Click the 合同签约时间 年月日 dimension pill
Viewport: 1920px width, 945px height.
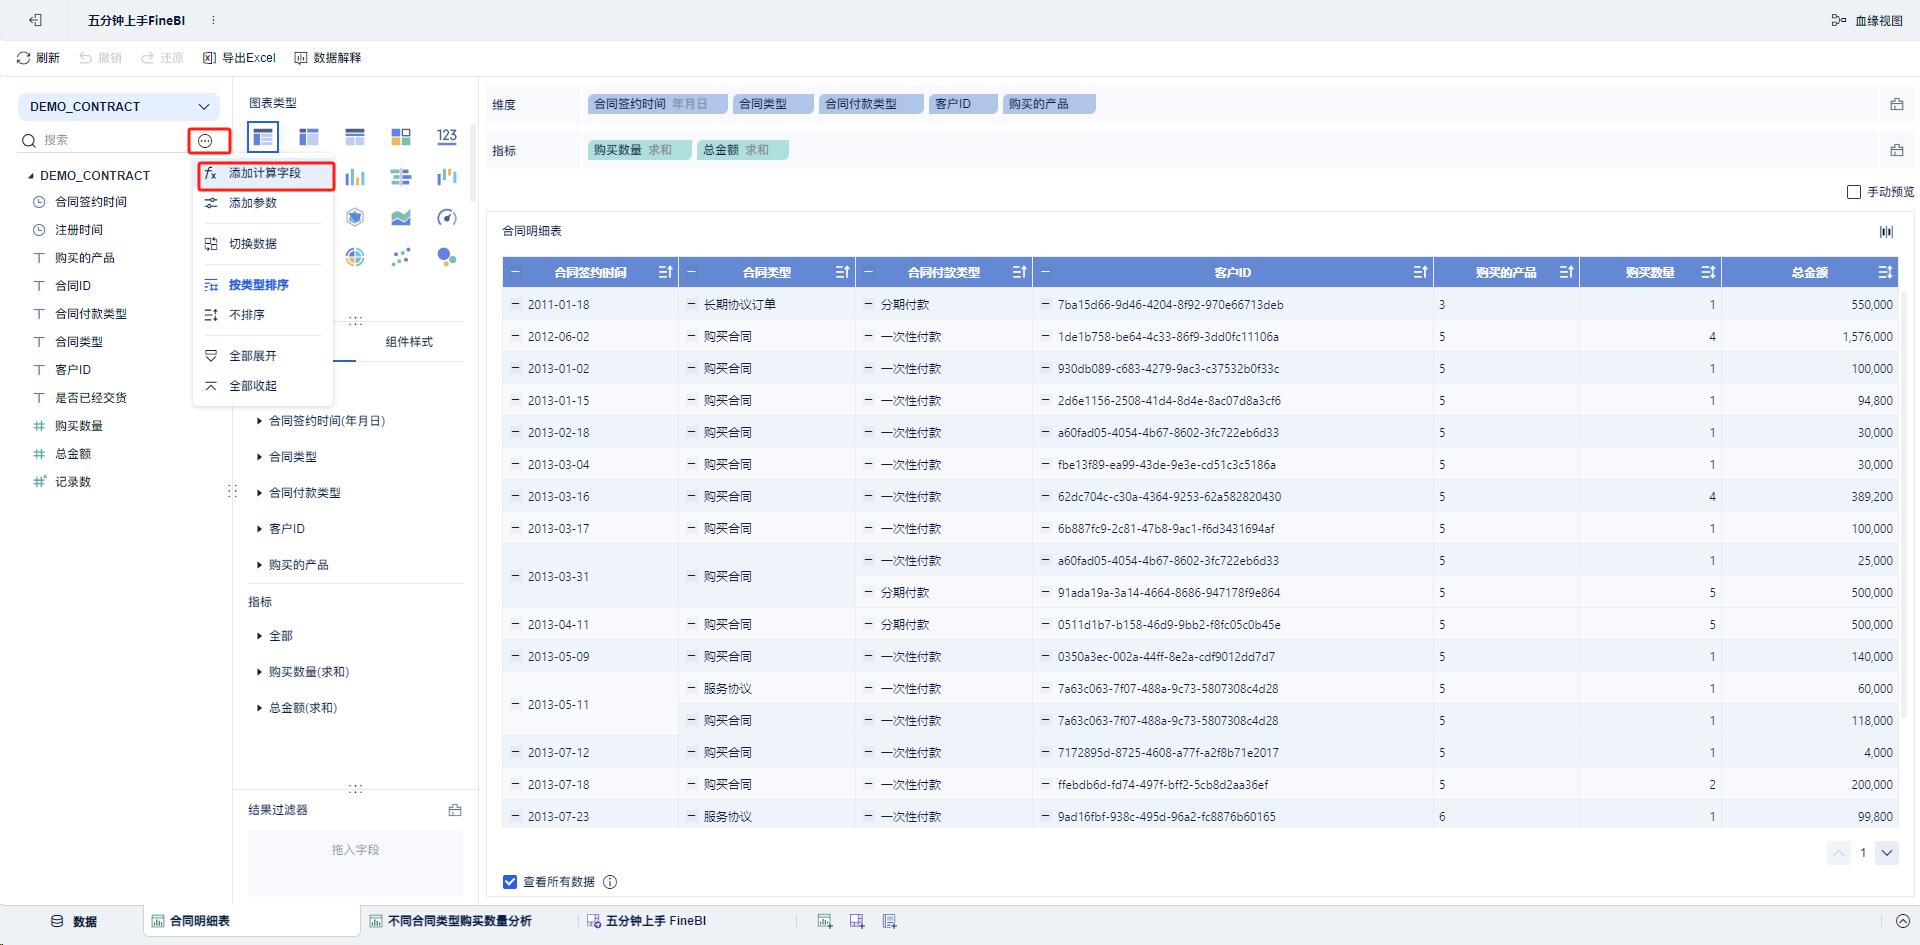click(657, 104)
